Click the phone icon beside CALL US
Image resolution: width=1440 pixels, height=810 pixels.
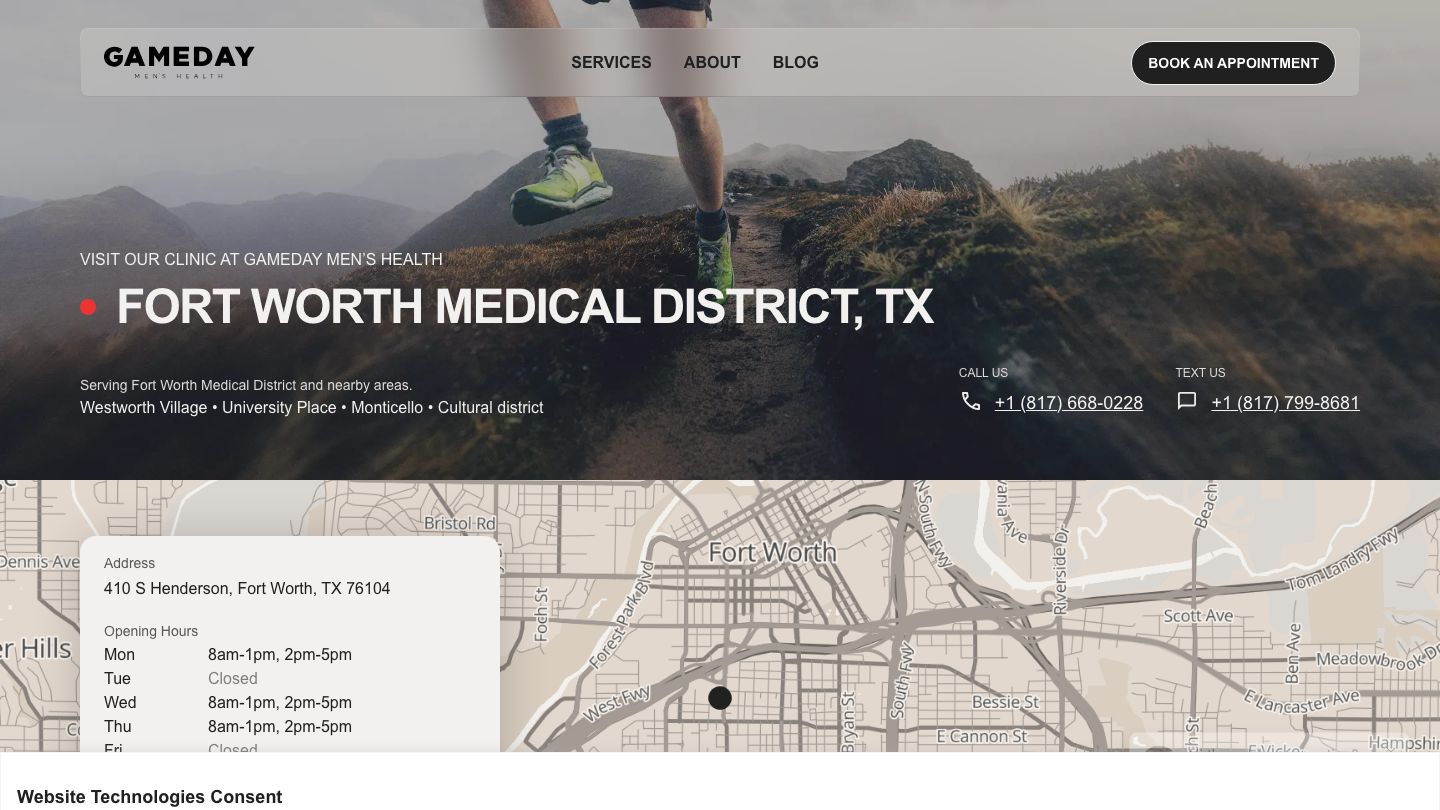tap(970, 400)
